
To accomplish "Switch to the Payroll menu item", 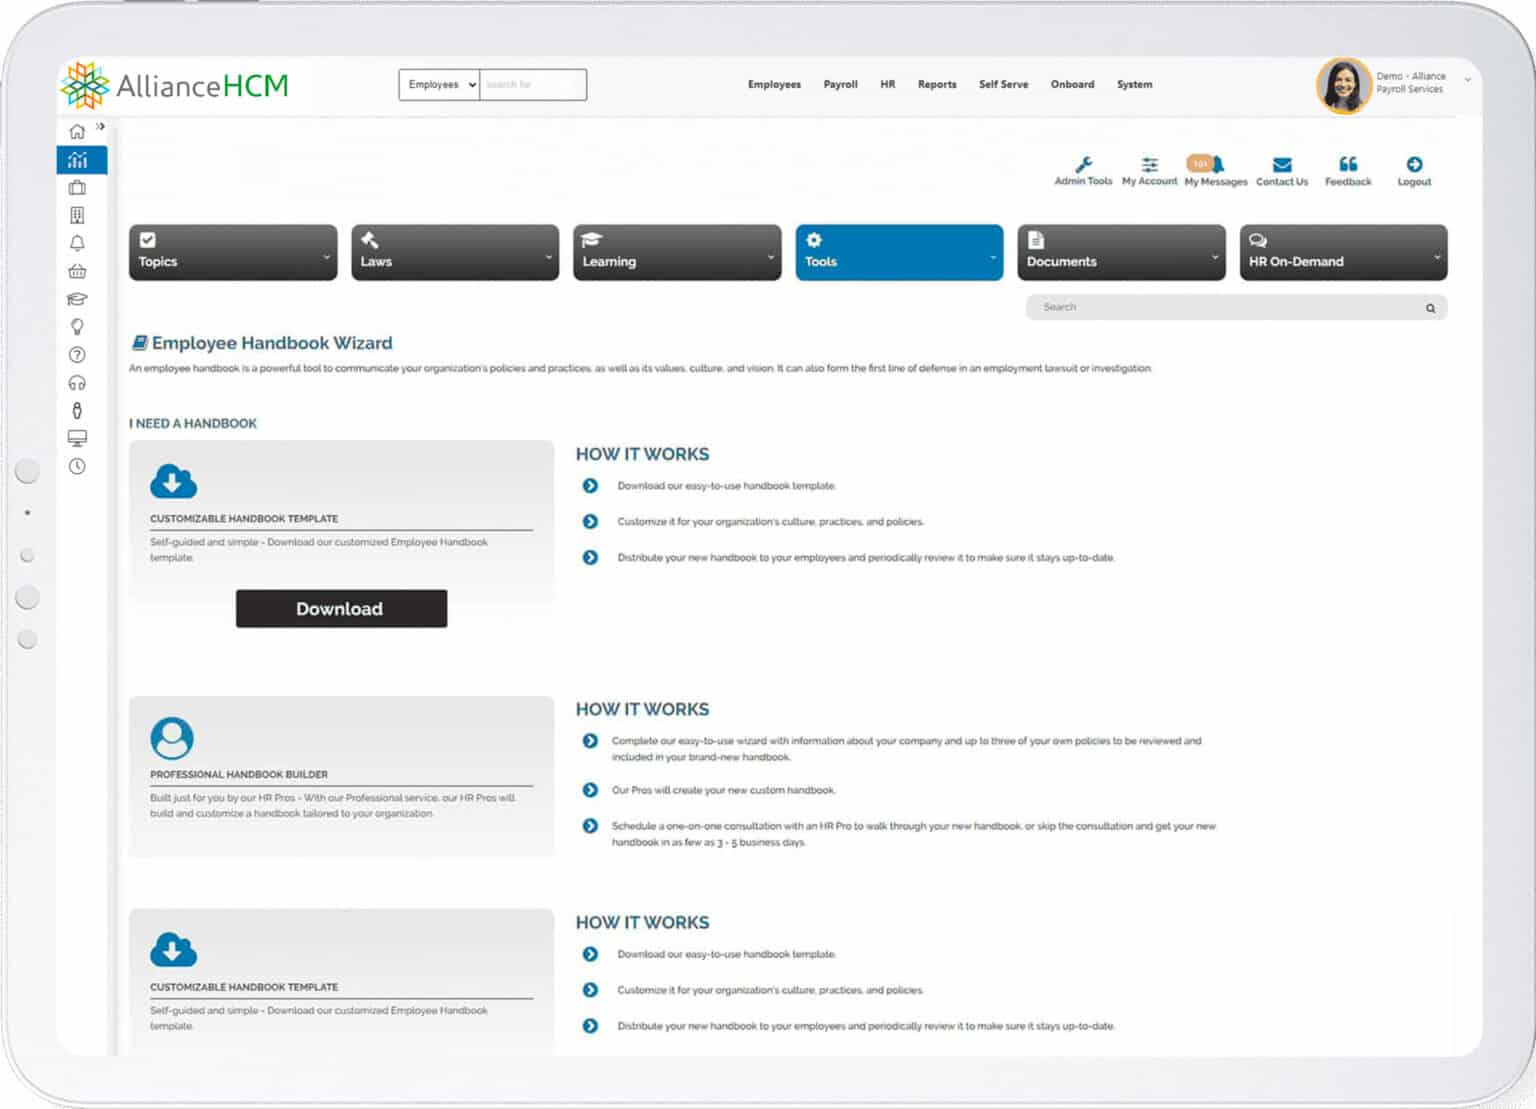I will pyautogui.click(x=840, y=85).
